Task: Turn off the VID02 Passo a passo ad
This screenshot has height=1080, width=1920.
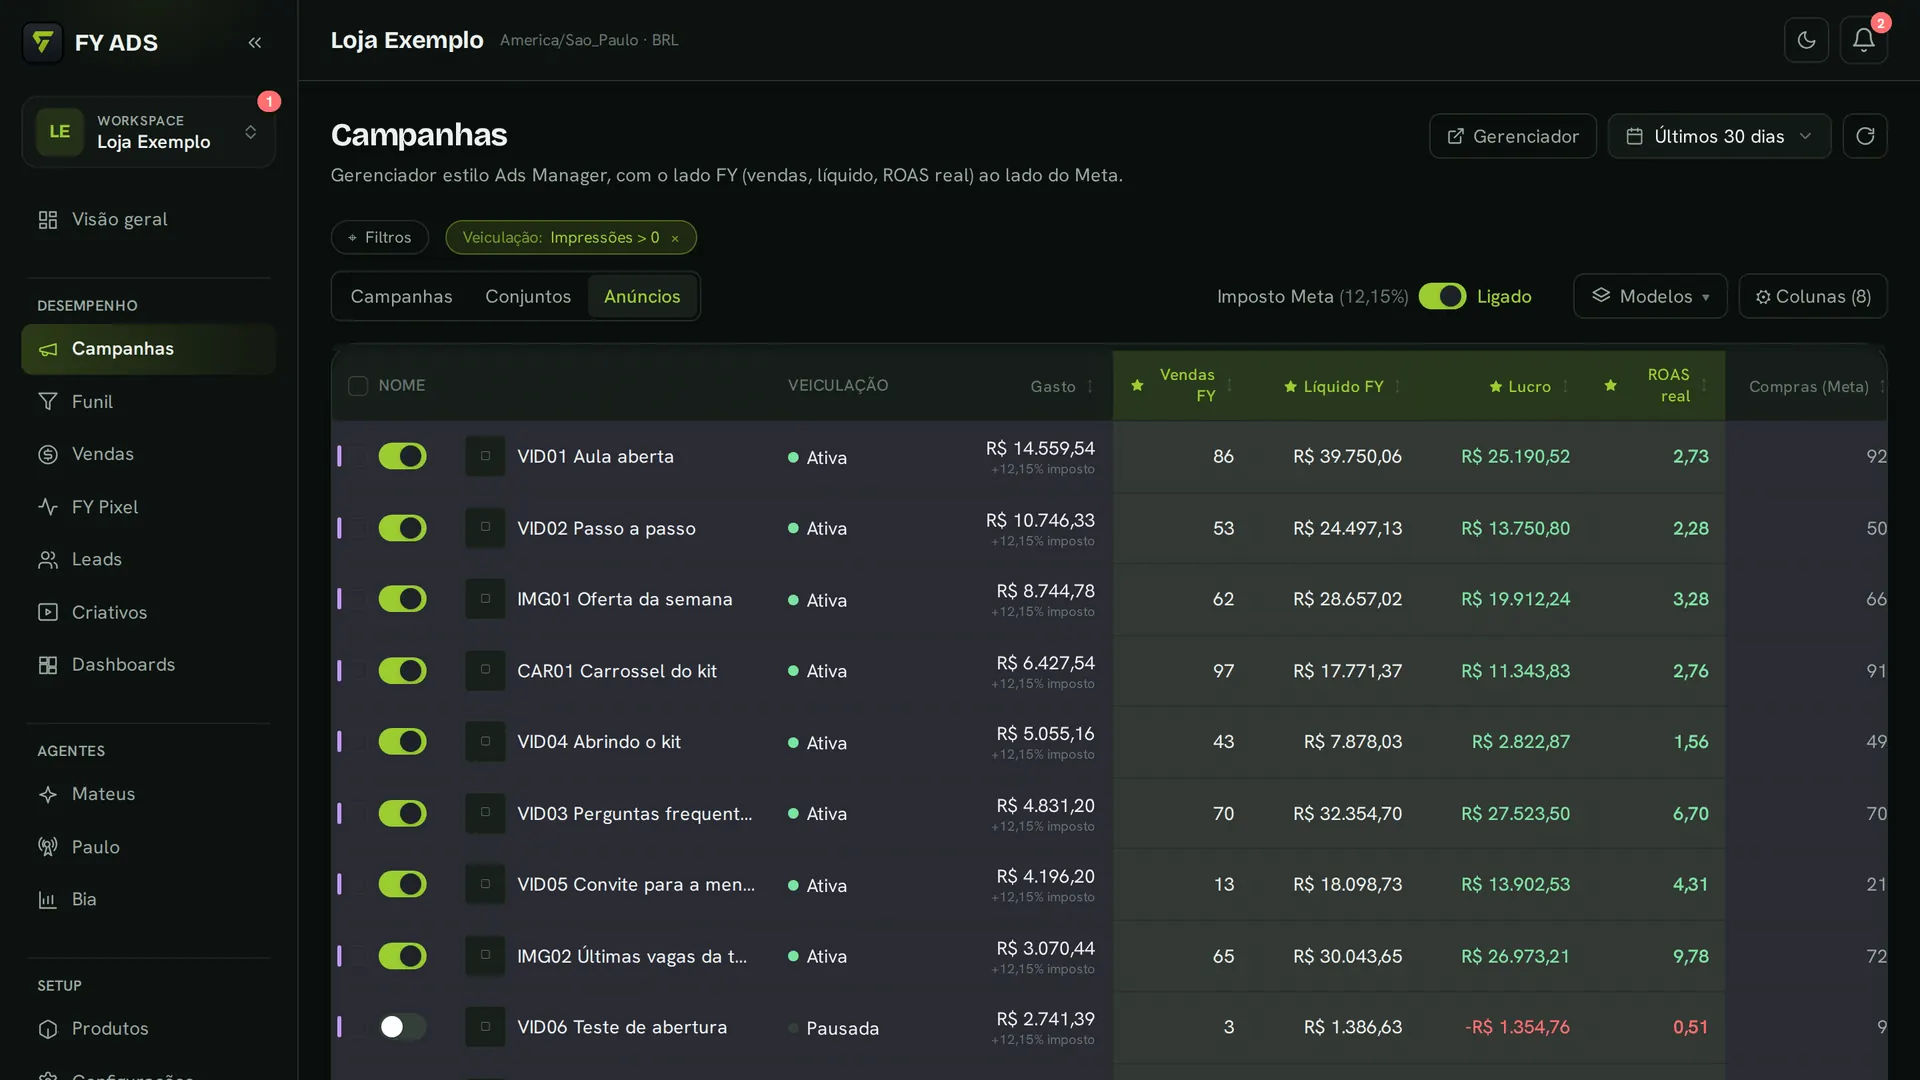Action: click(x=402, y=528)
